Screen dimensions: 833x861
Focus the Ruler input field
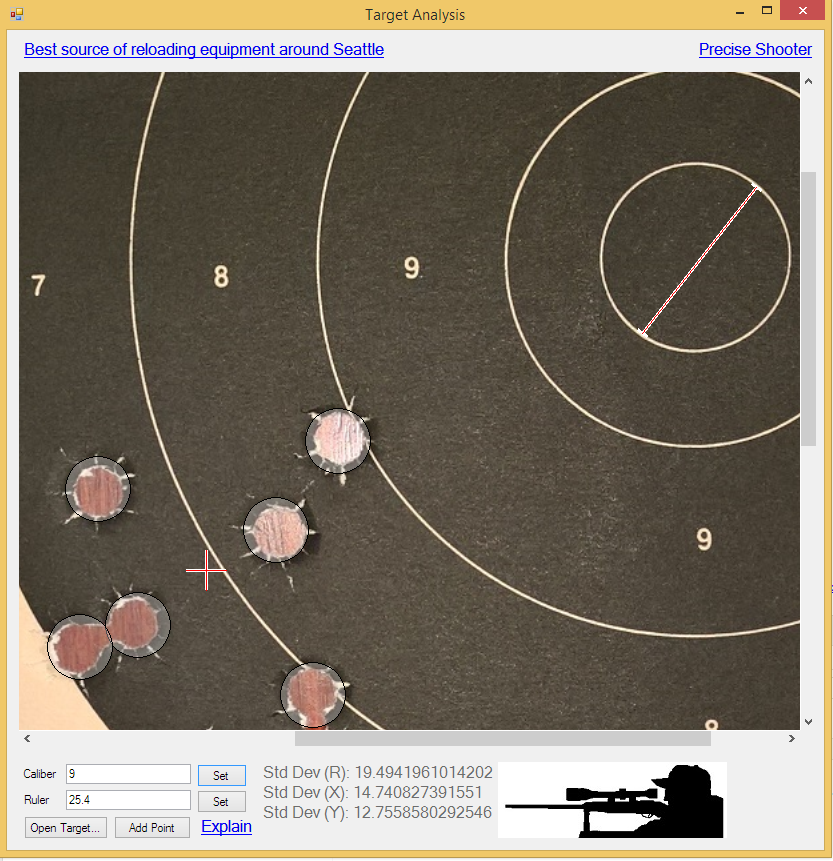click(x=128, y=800)
